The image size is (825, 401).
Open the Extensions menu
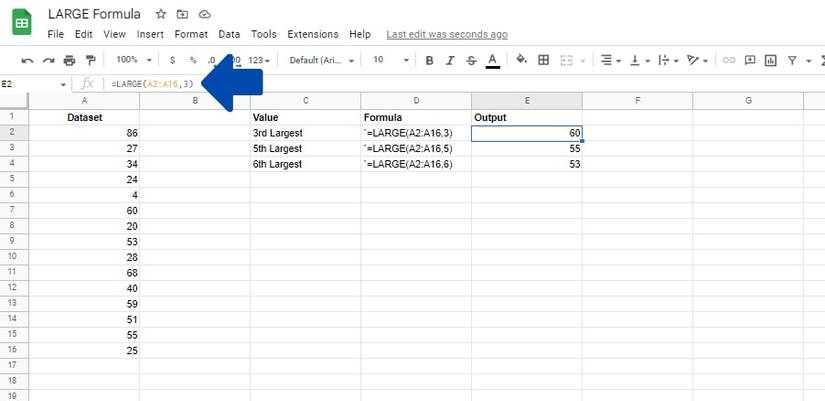313,34
